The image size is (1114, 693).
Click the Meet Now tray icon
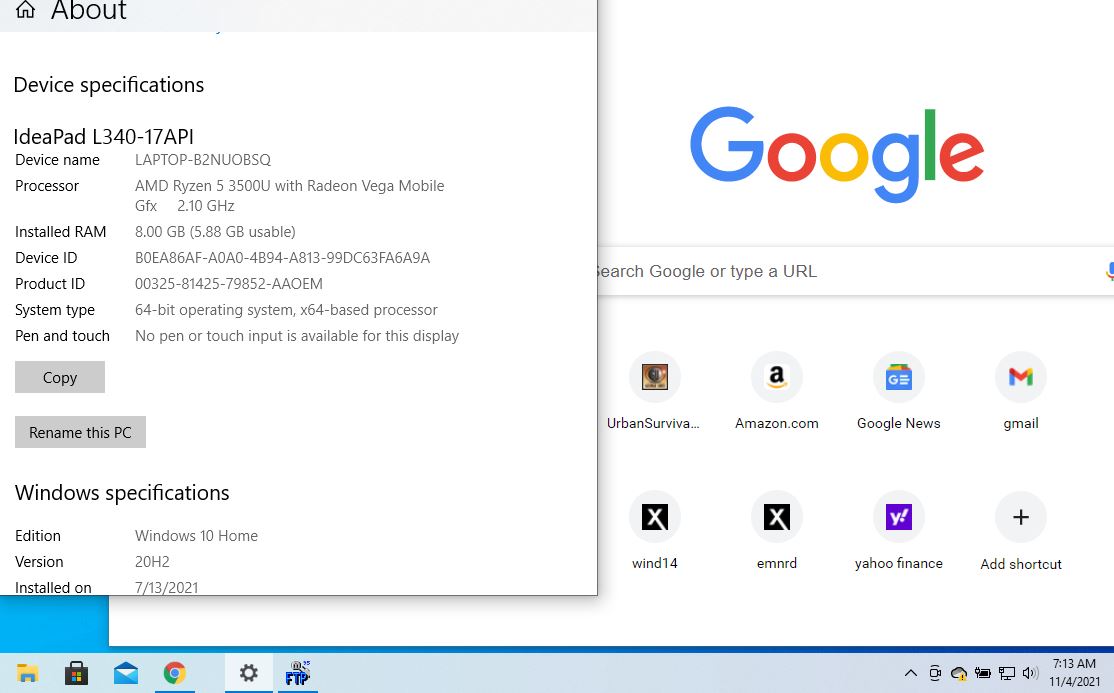click(935, 673)
